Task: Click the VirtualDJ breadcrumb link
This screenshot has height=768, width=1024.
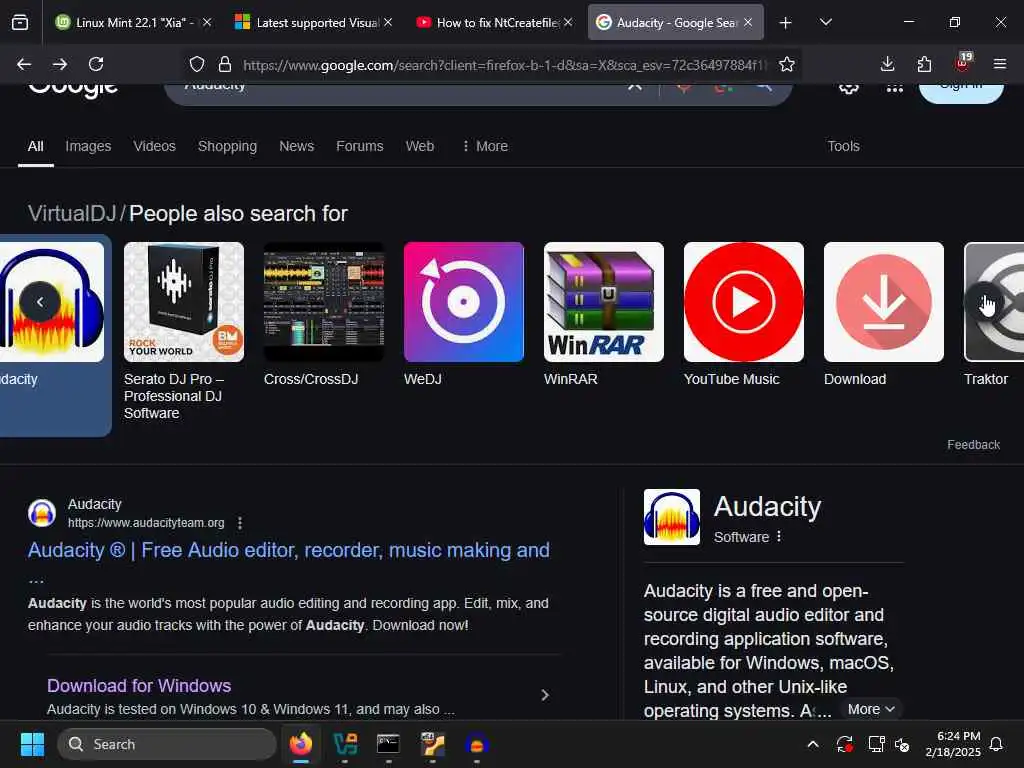Action: tap(72, 214)
